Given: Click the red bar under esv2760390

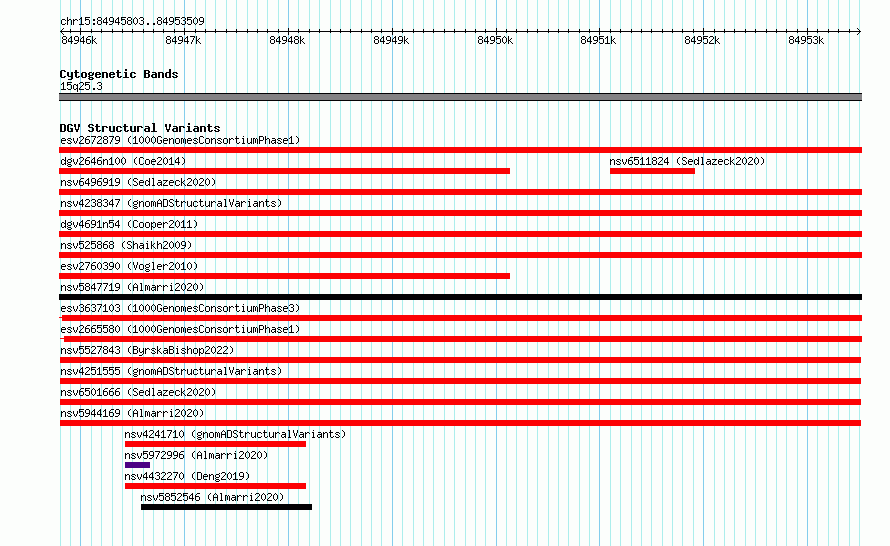Looking at the screenshot, I should point(284,276).
